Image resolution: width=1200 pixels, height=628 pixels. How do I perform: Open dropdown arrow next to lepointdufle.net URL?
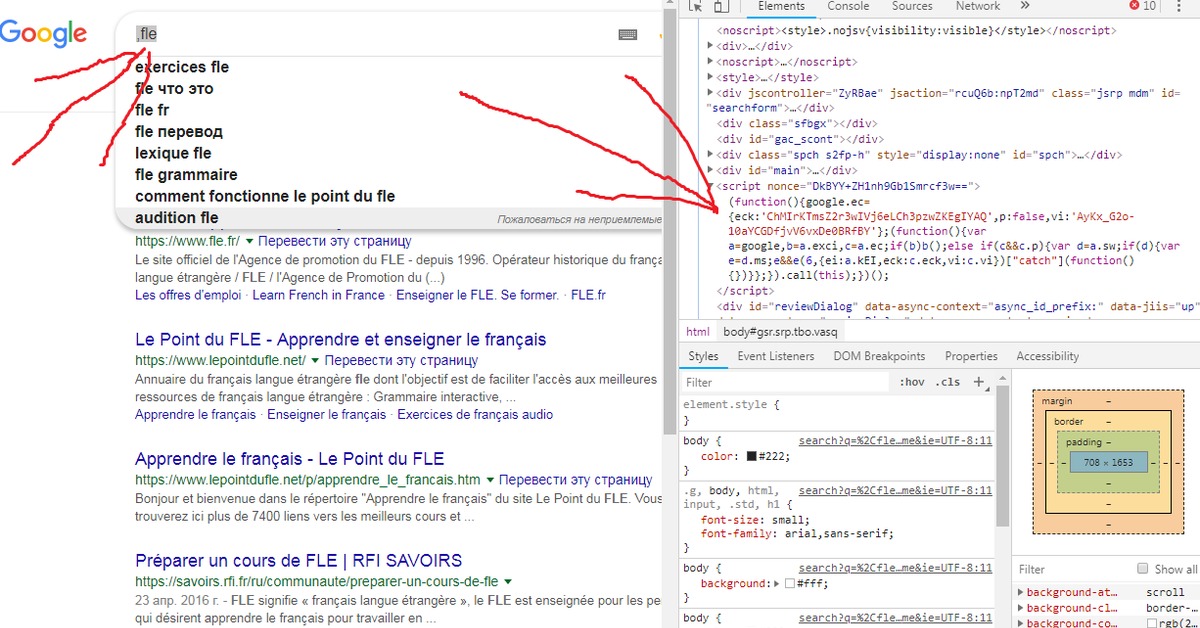pyautogui.click(x=315, y=360)
